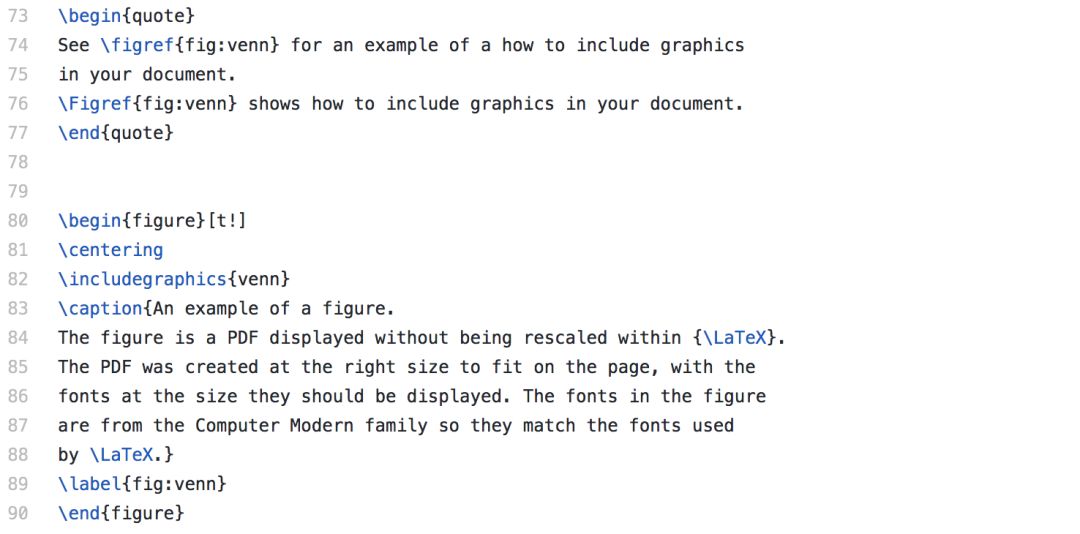Click the \includegraphics command
The height and width of the screenshot is (534, 1080).
coord(143,279)
